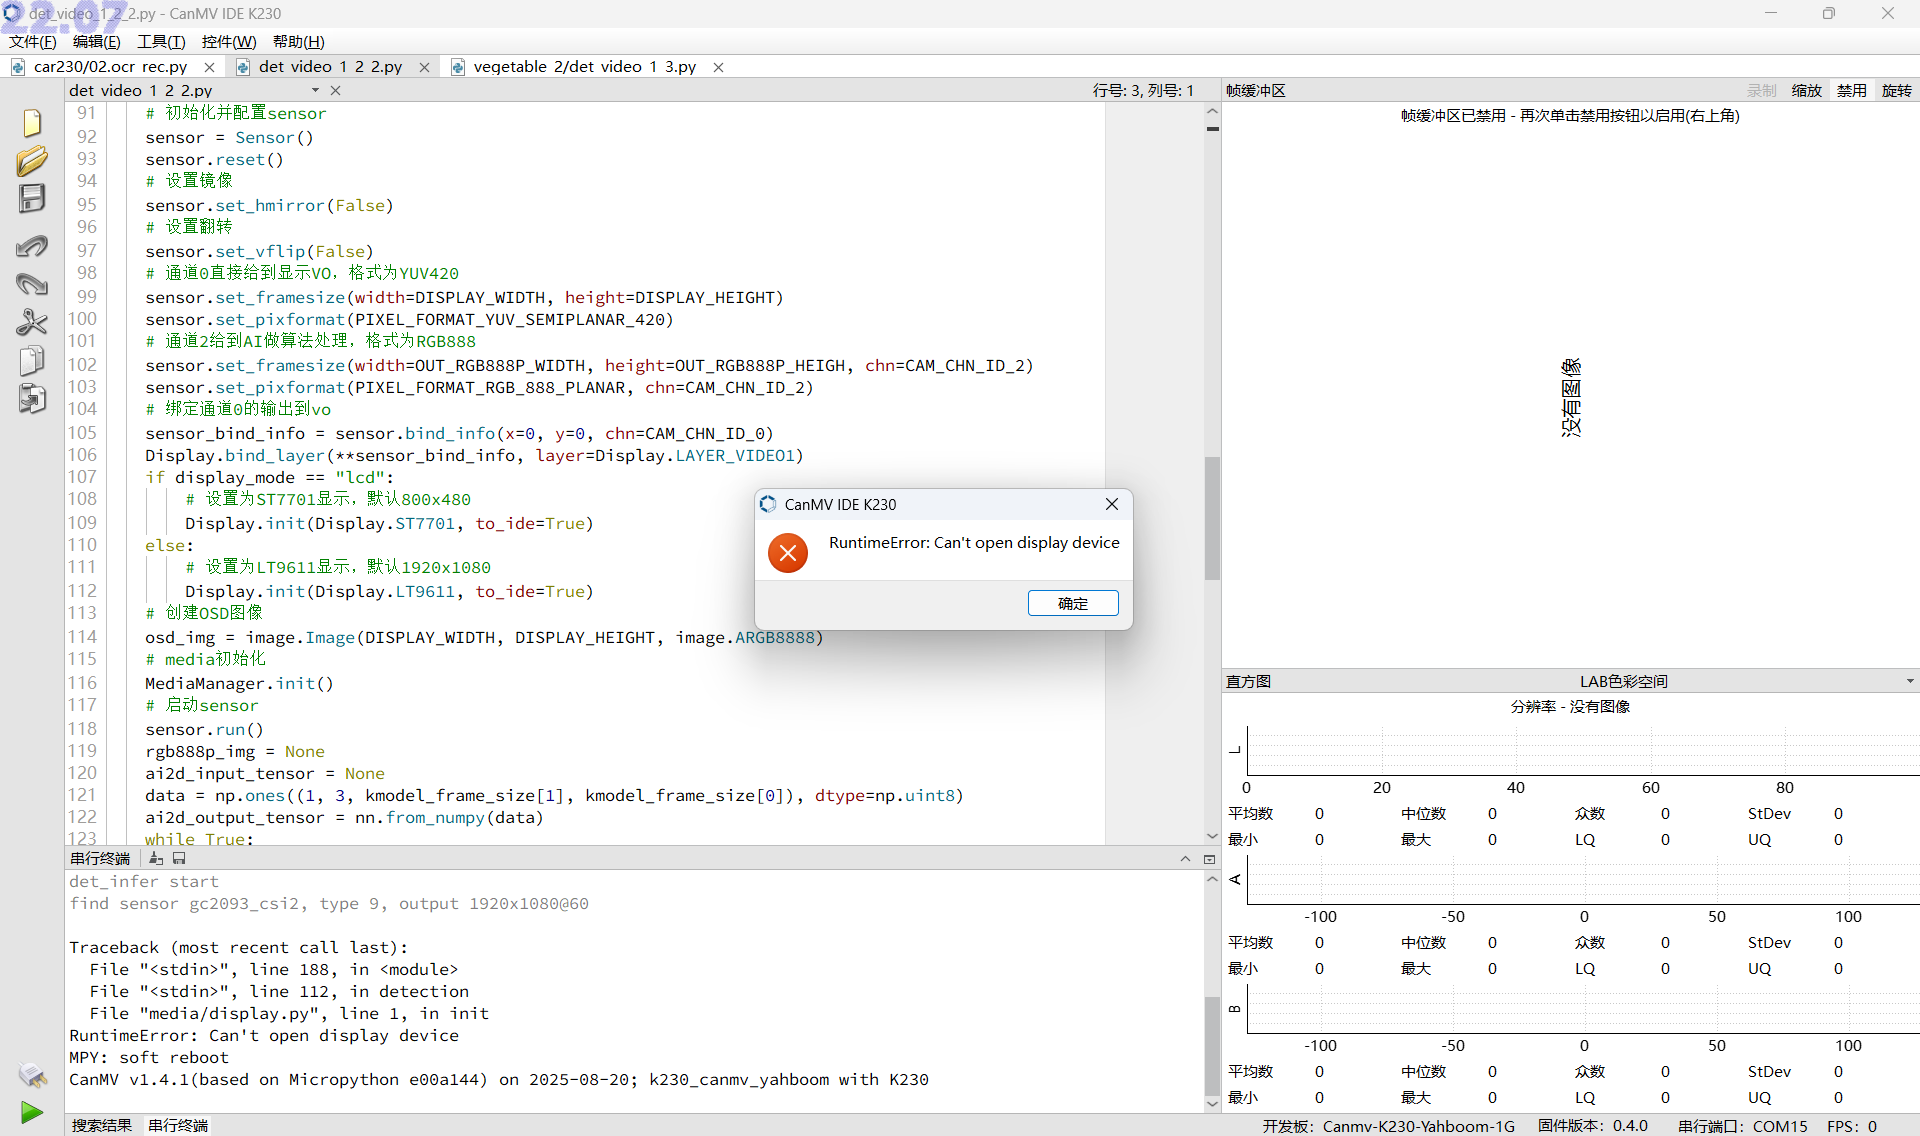Click 确定 in the error dialog
The height and width of the screenshot is (1136, 1920).
(x=1072, y=603)
